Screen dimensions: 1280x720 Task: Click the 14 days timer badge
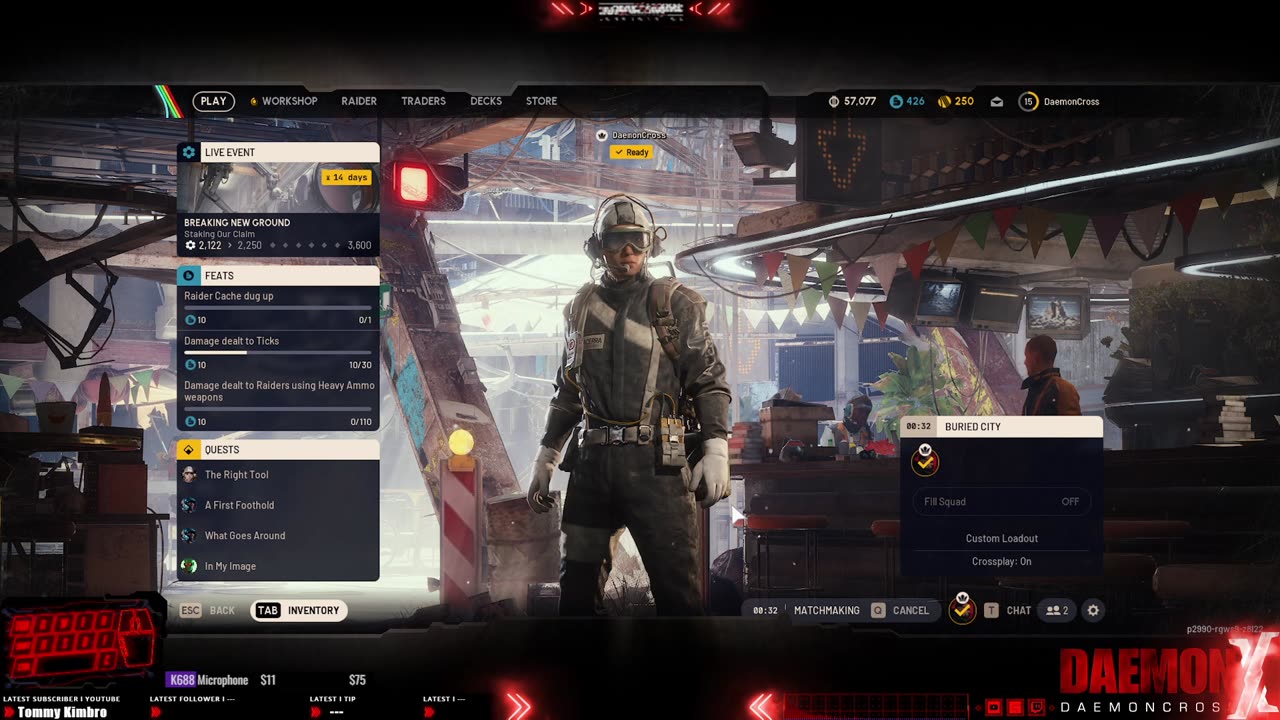(346, 177)
